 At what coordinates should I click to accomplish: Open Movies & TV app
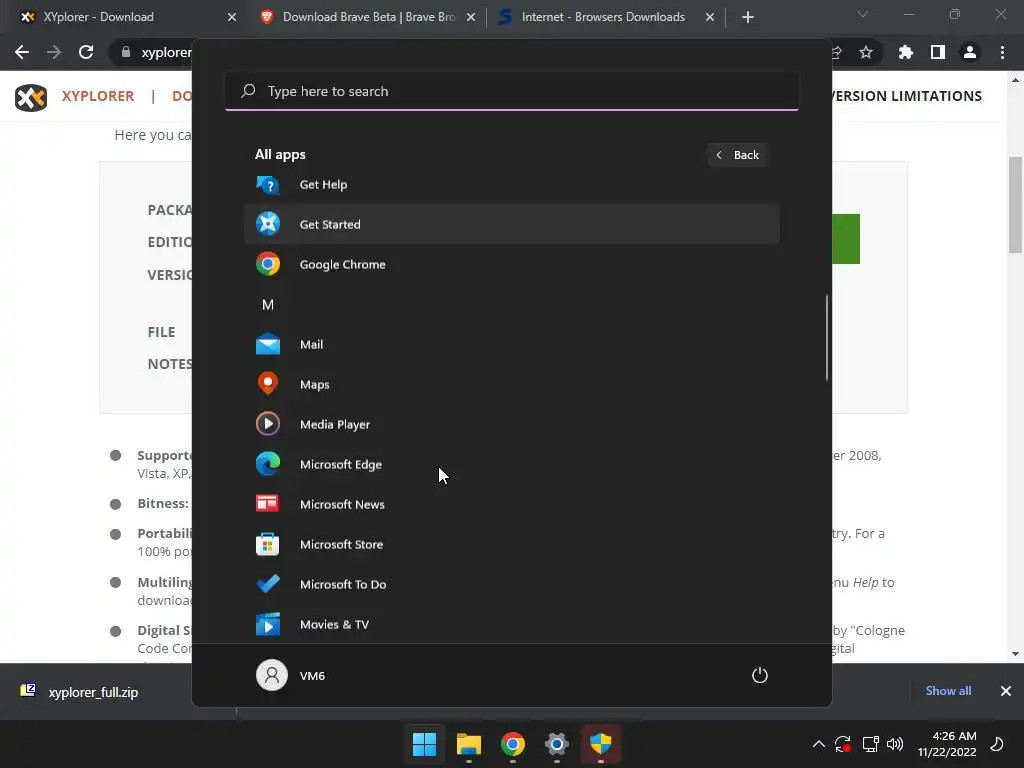click(x=511, y=624)
